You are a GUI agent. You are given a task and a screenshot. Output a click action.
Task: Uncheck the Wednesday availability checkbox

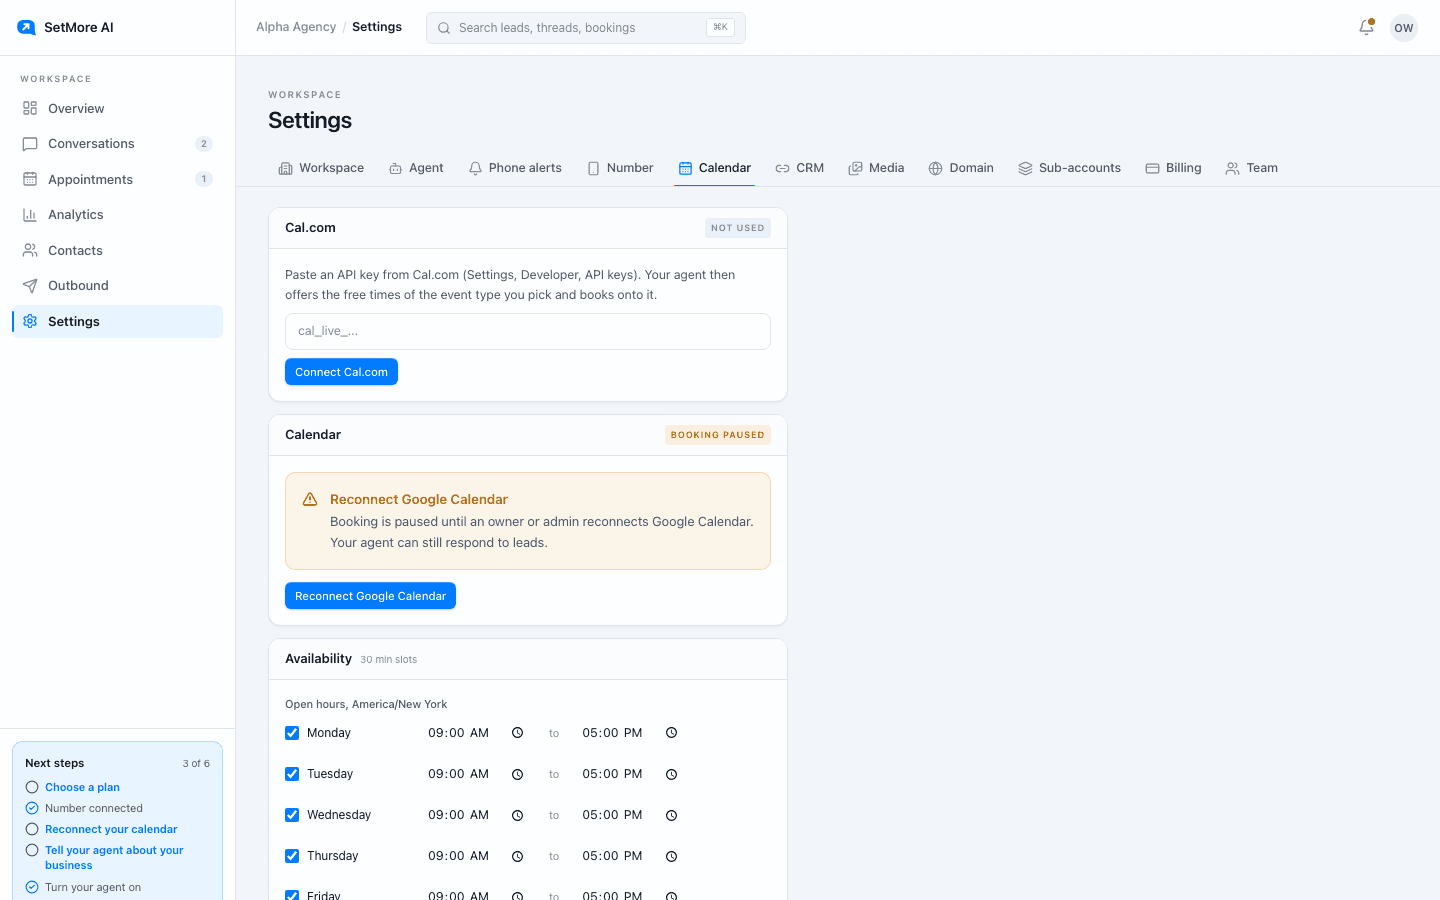coord(292,815)
